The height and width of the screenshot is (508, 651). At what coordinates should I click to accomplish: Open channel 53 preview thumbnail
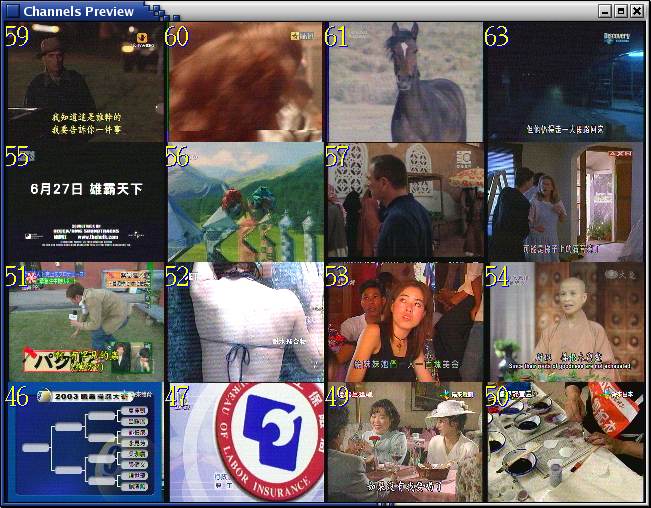pyautogui.click(x=404, y=322)
